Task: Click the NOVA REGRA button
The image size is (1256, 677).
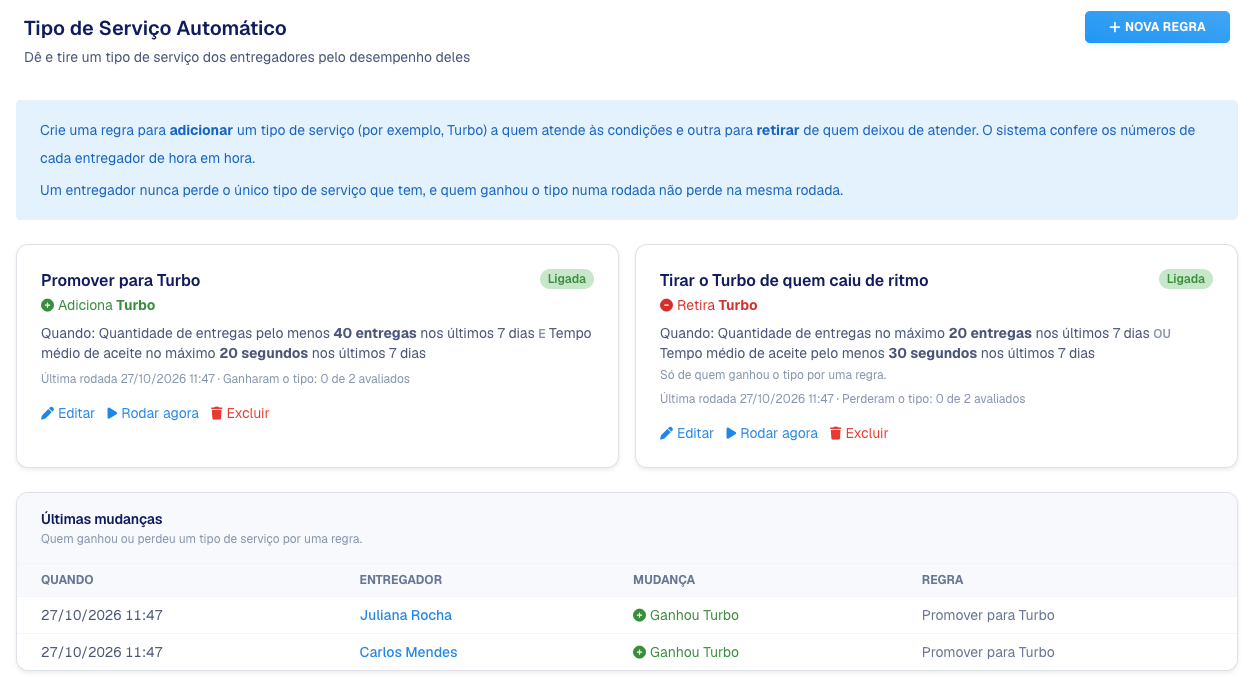Action: (x=1157, y=27)
